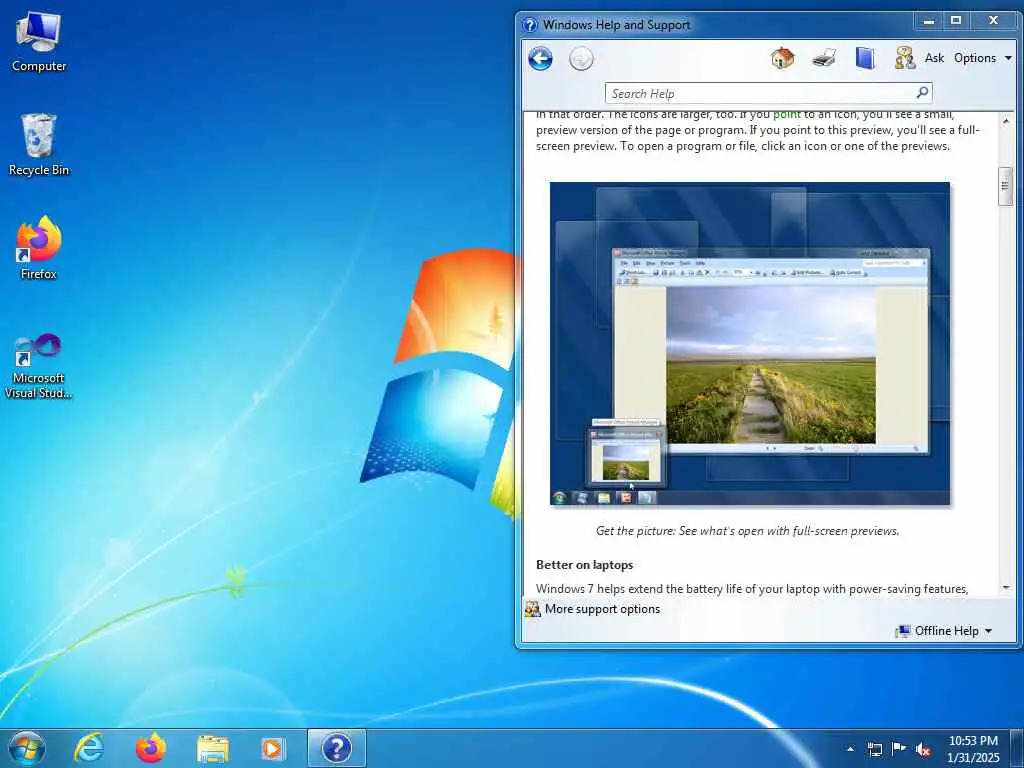The height and width of the screenshot is (768, 1024).
Task: Print the current help topic
Action: click(x=824, y=58)
